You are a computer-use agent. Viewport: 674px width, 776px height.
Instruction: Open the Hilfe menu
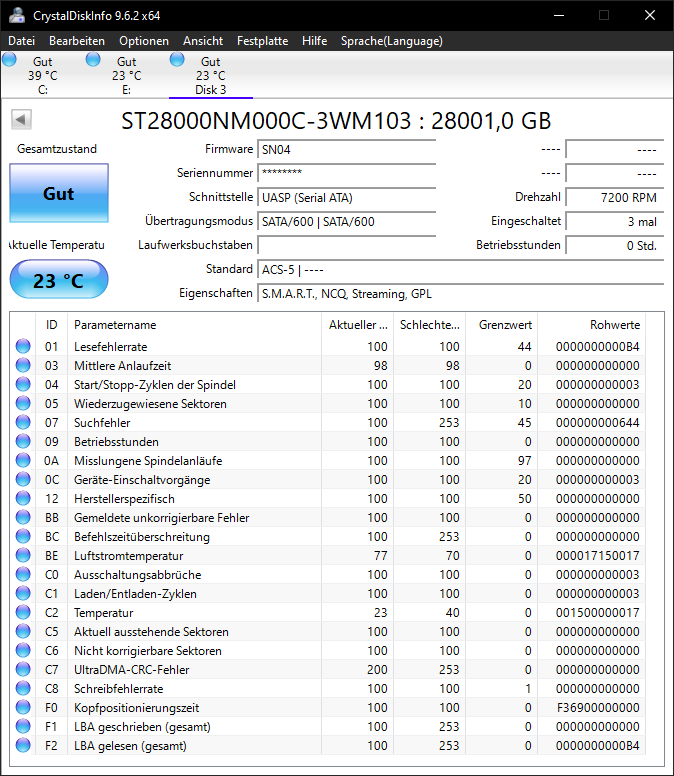coord(314,41)
